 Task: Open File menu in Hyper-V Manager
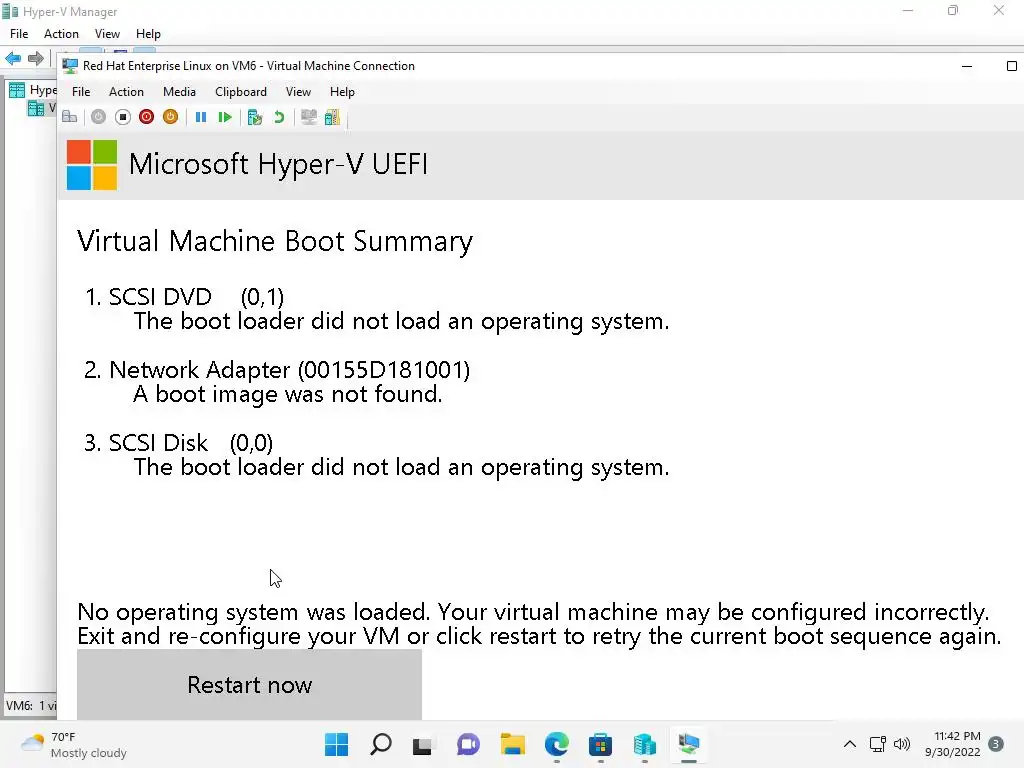coord(19,34)
